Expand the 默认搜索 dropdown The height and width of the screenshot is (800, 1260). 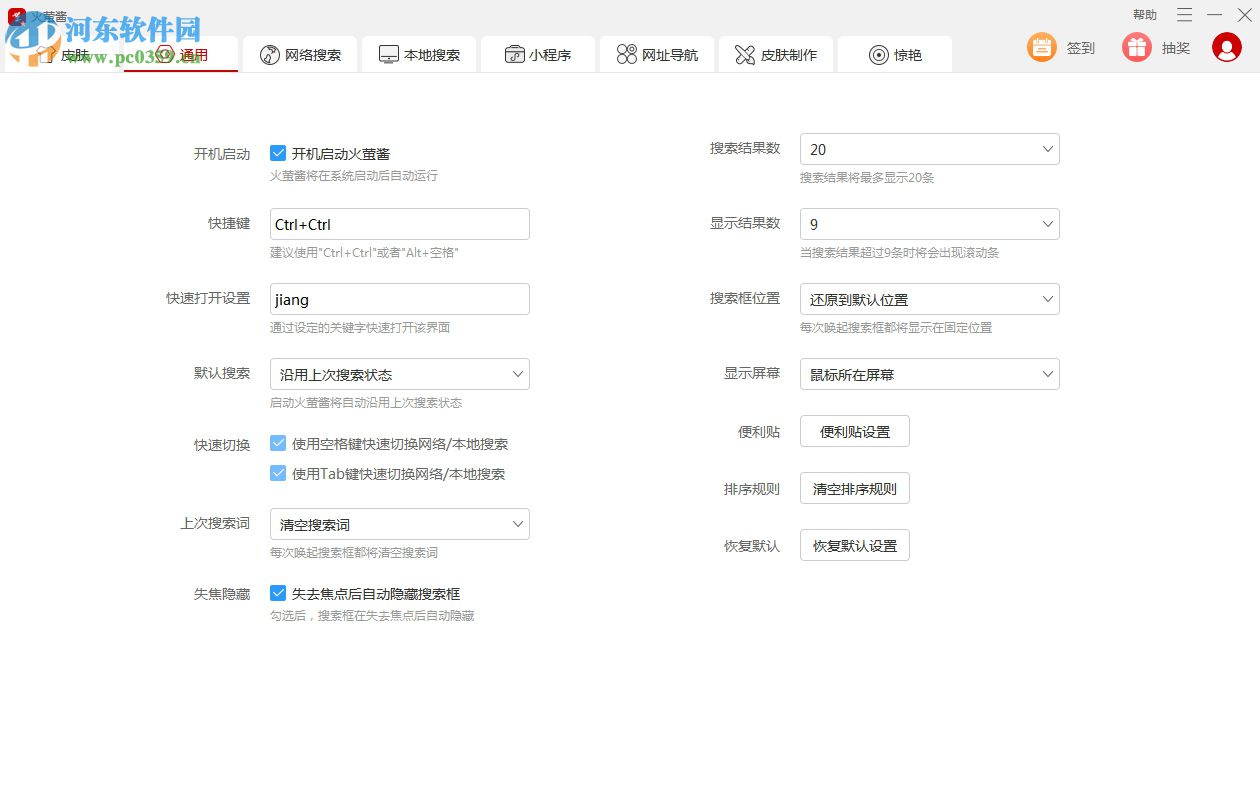399,373
